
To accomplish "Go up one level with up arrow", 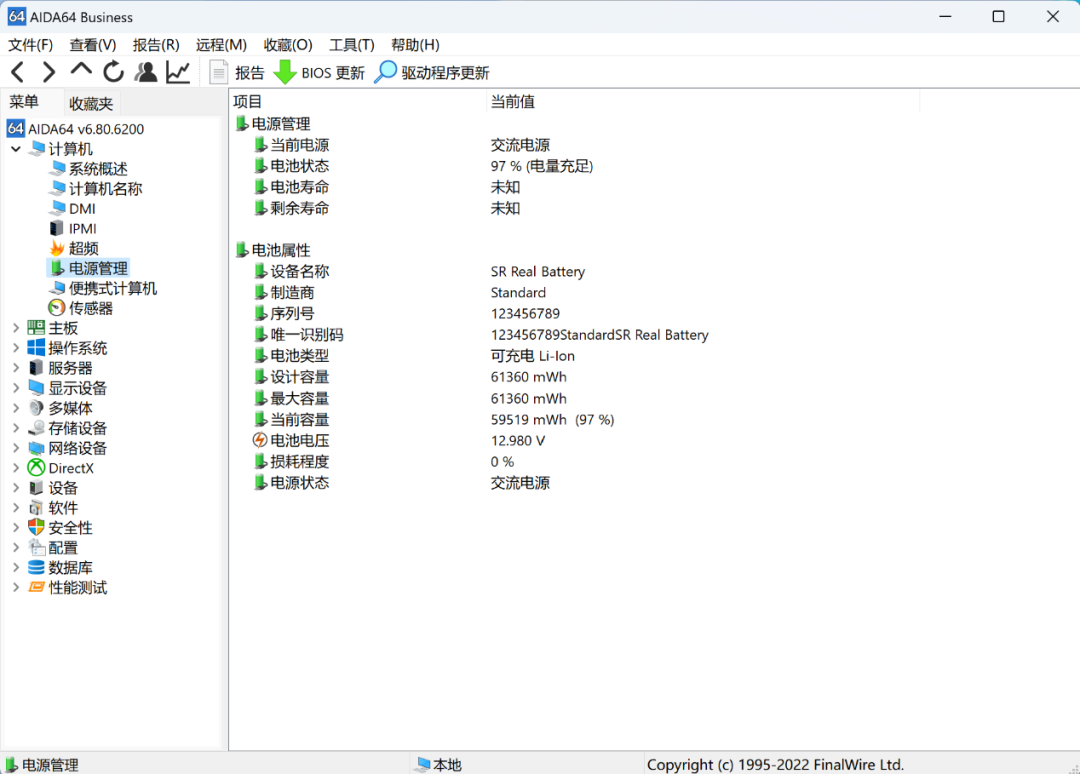I will coord(81,70).
